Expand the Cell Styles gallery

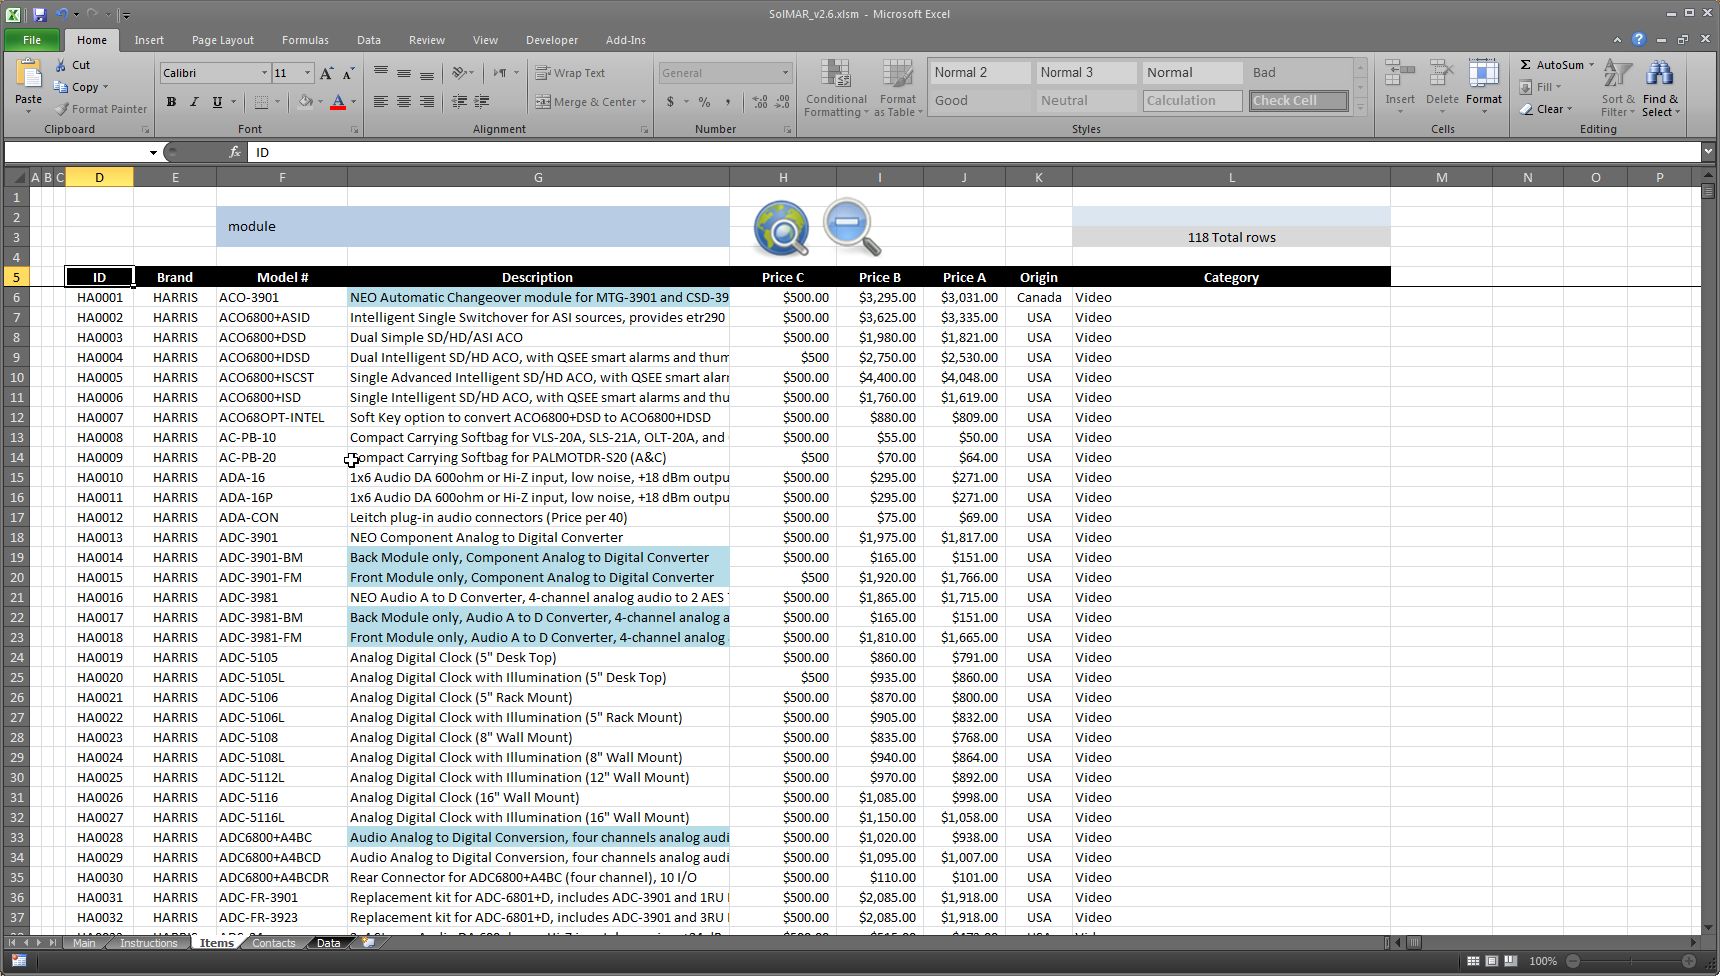tap(1360, 107)
